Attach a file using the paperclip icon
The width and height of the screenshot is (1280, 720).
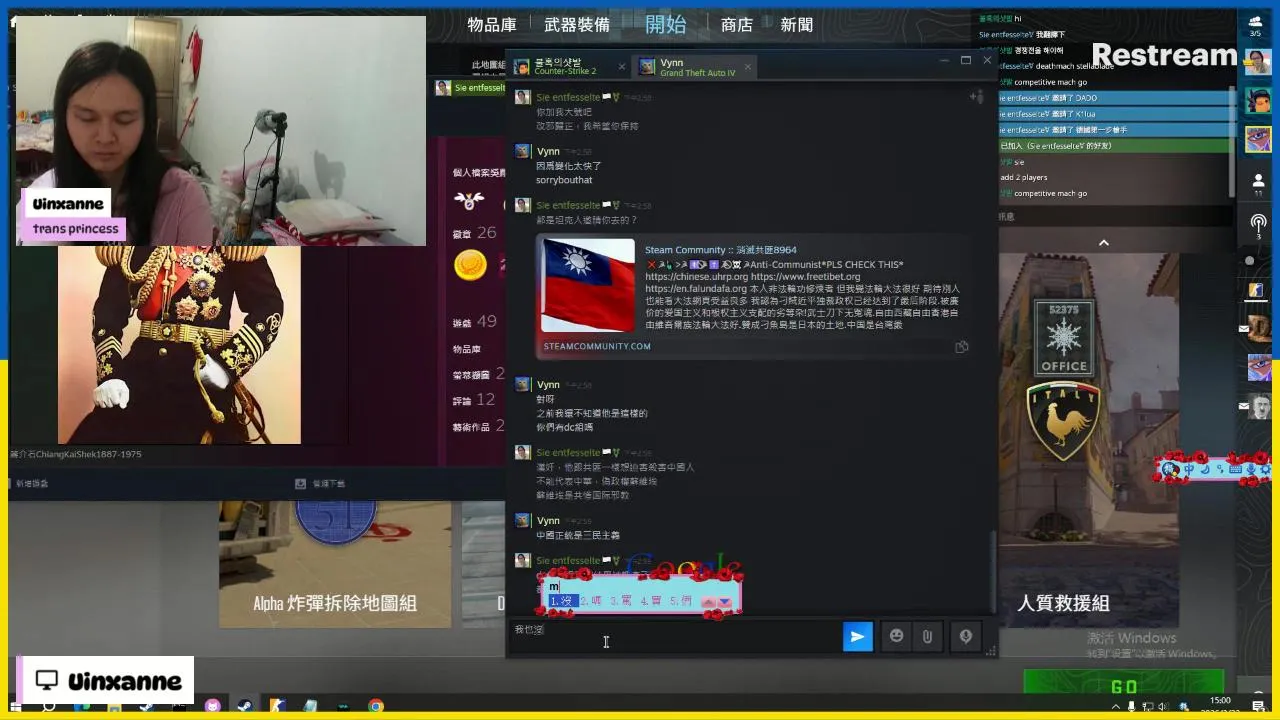point(927,636)
